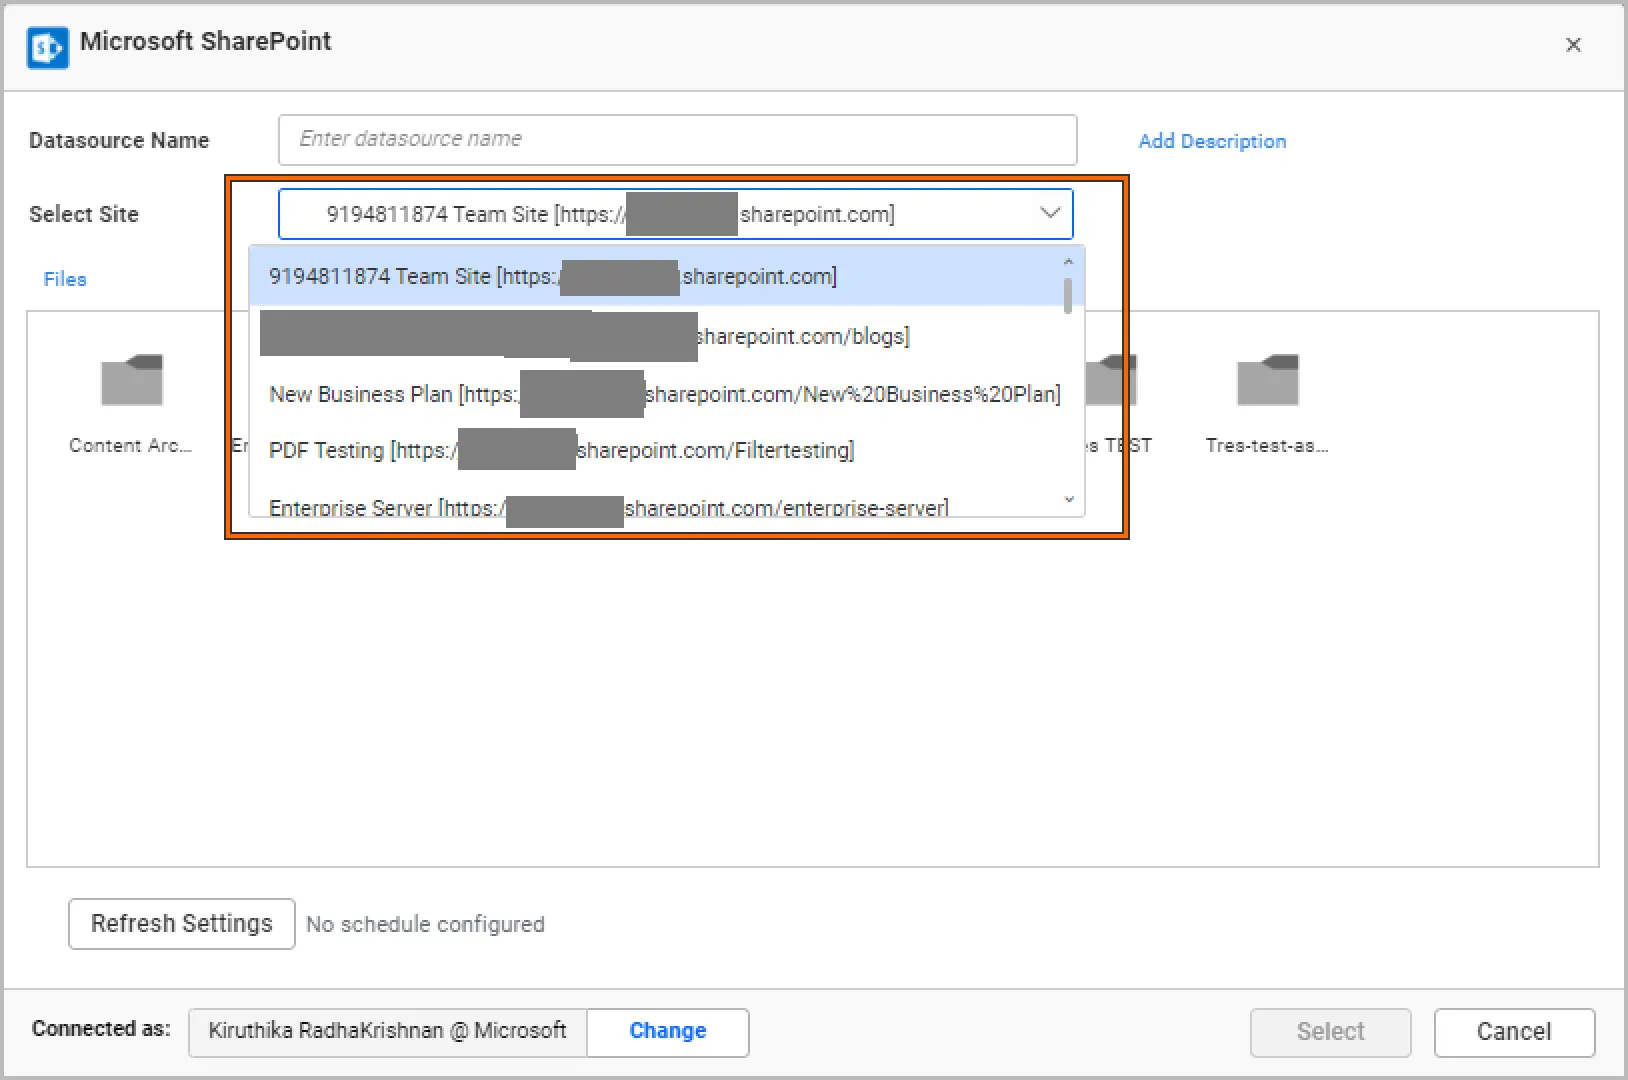Click Change to switch connected account
Viewport: 1628px width, 1080px height.
667,1031
